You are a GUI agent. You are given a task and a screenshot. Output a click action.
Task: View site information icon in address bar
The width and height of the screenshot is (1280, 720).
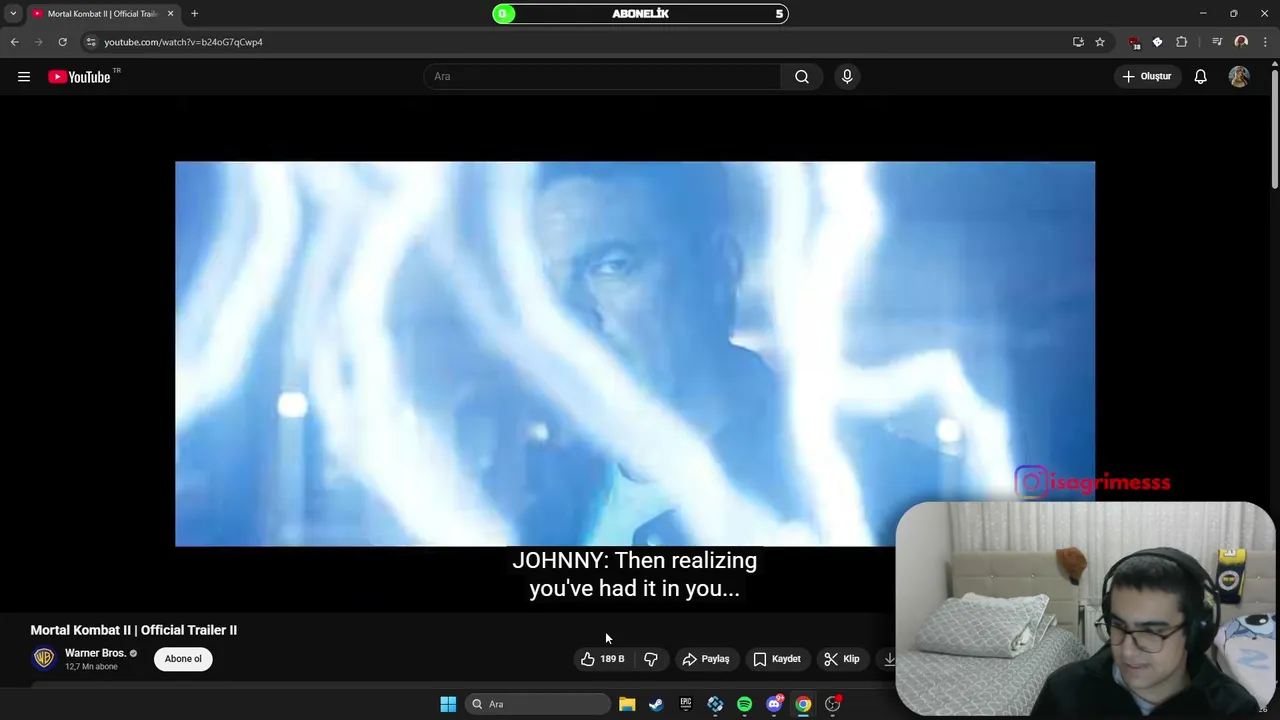[x=91, y=42]
